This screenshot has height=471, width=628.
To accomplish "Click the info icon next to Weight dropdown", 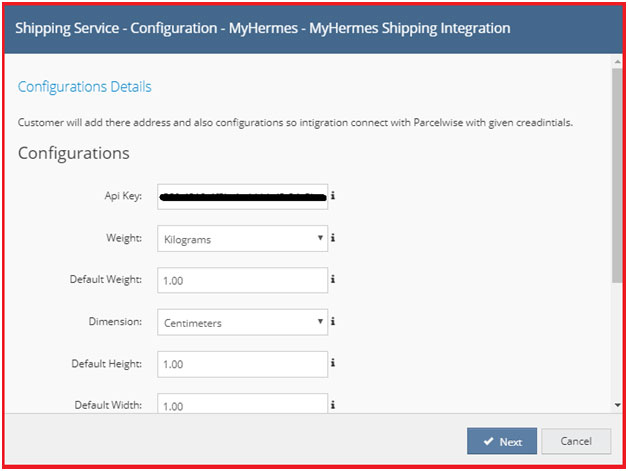I will [x=333, y=238].
